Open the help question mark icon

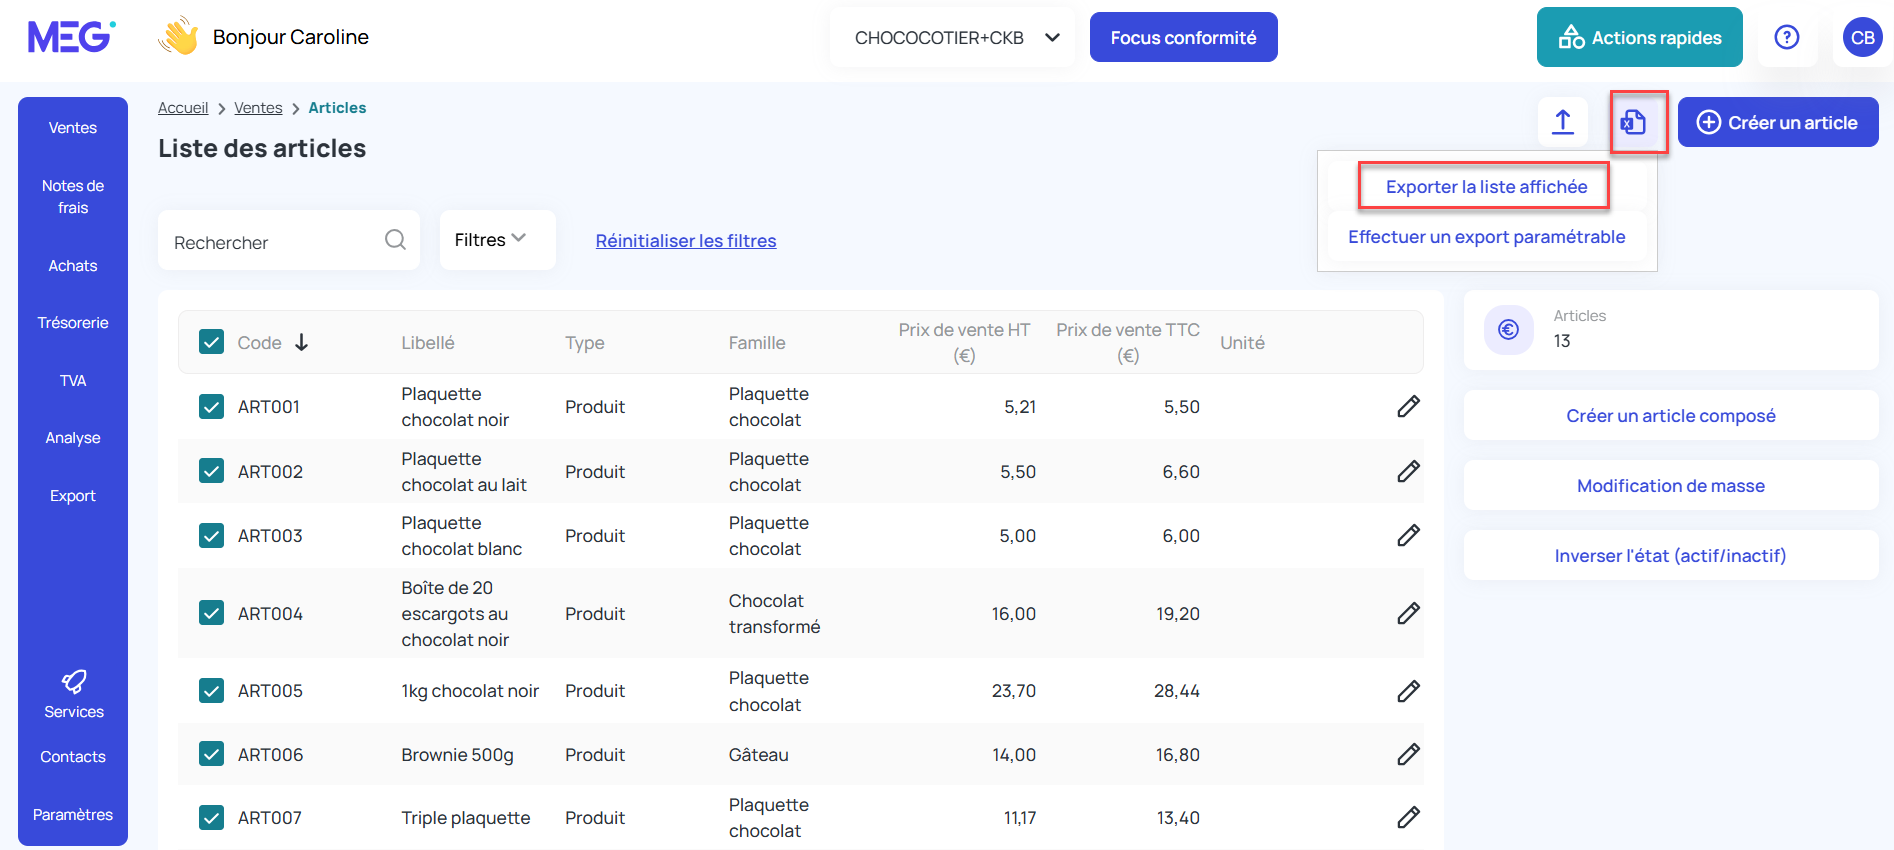(x=1786, y=38)
